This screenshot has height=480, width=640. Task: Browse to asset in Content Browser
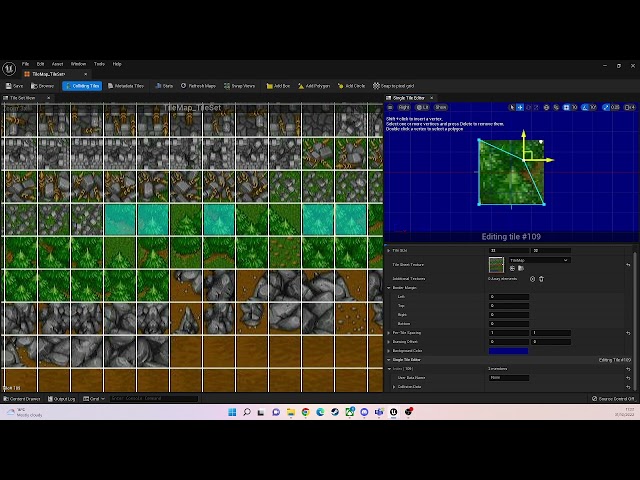coord(42,86)
